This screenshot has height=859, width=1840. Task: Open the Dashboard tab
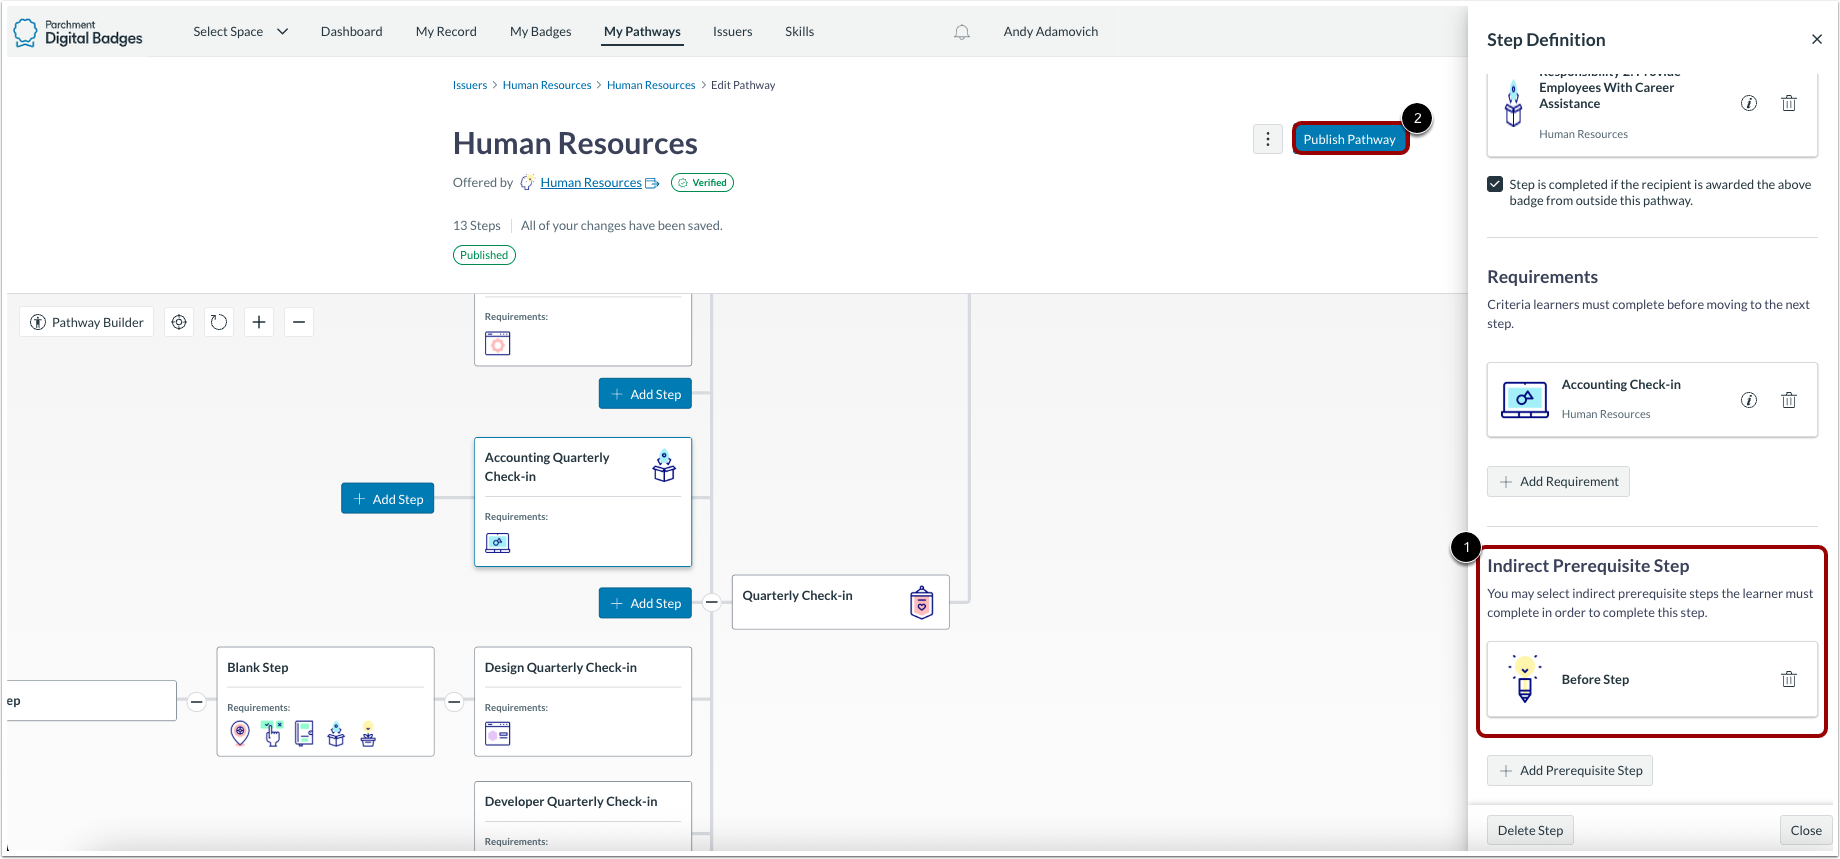tap(351, 32)
